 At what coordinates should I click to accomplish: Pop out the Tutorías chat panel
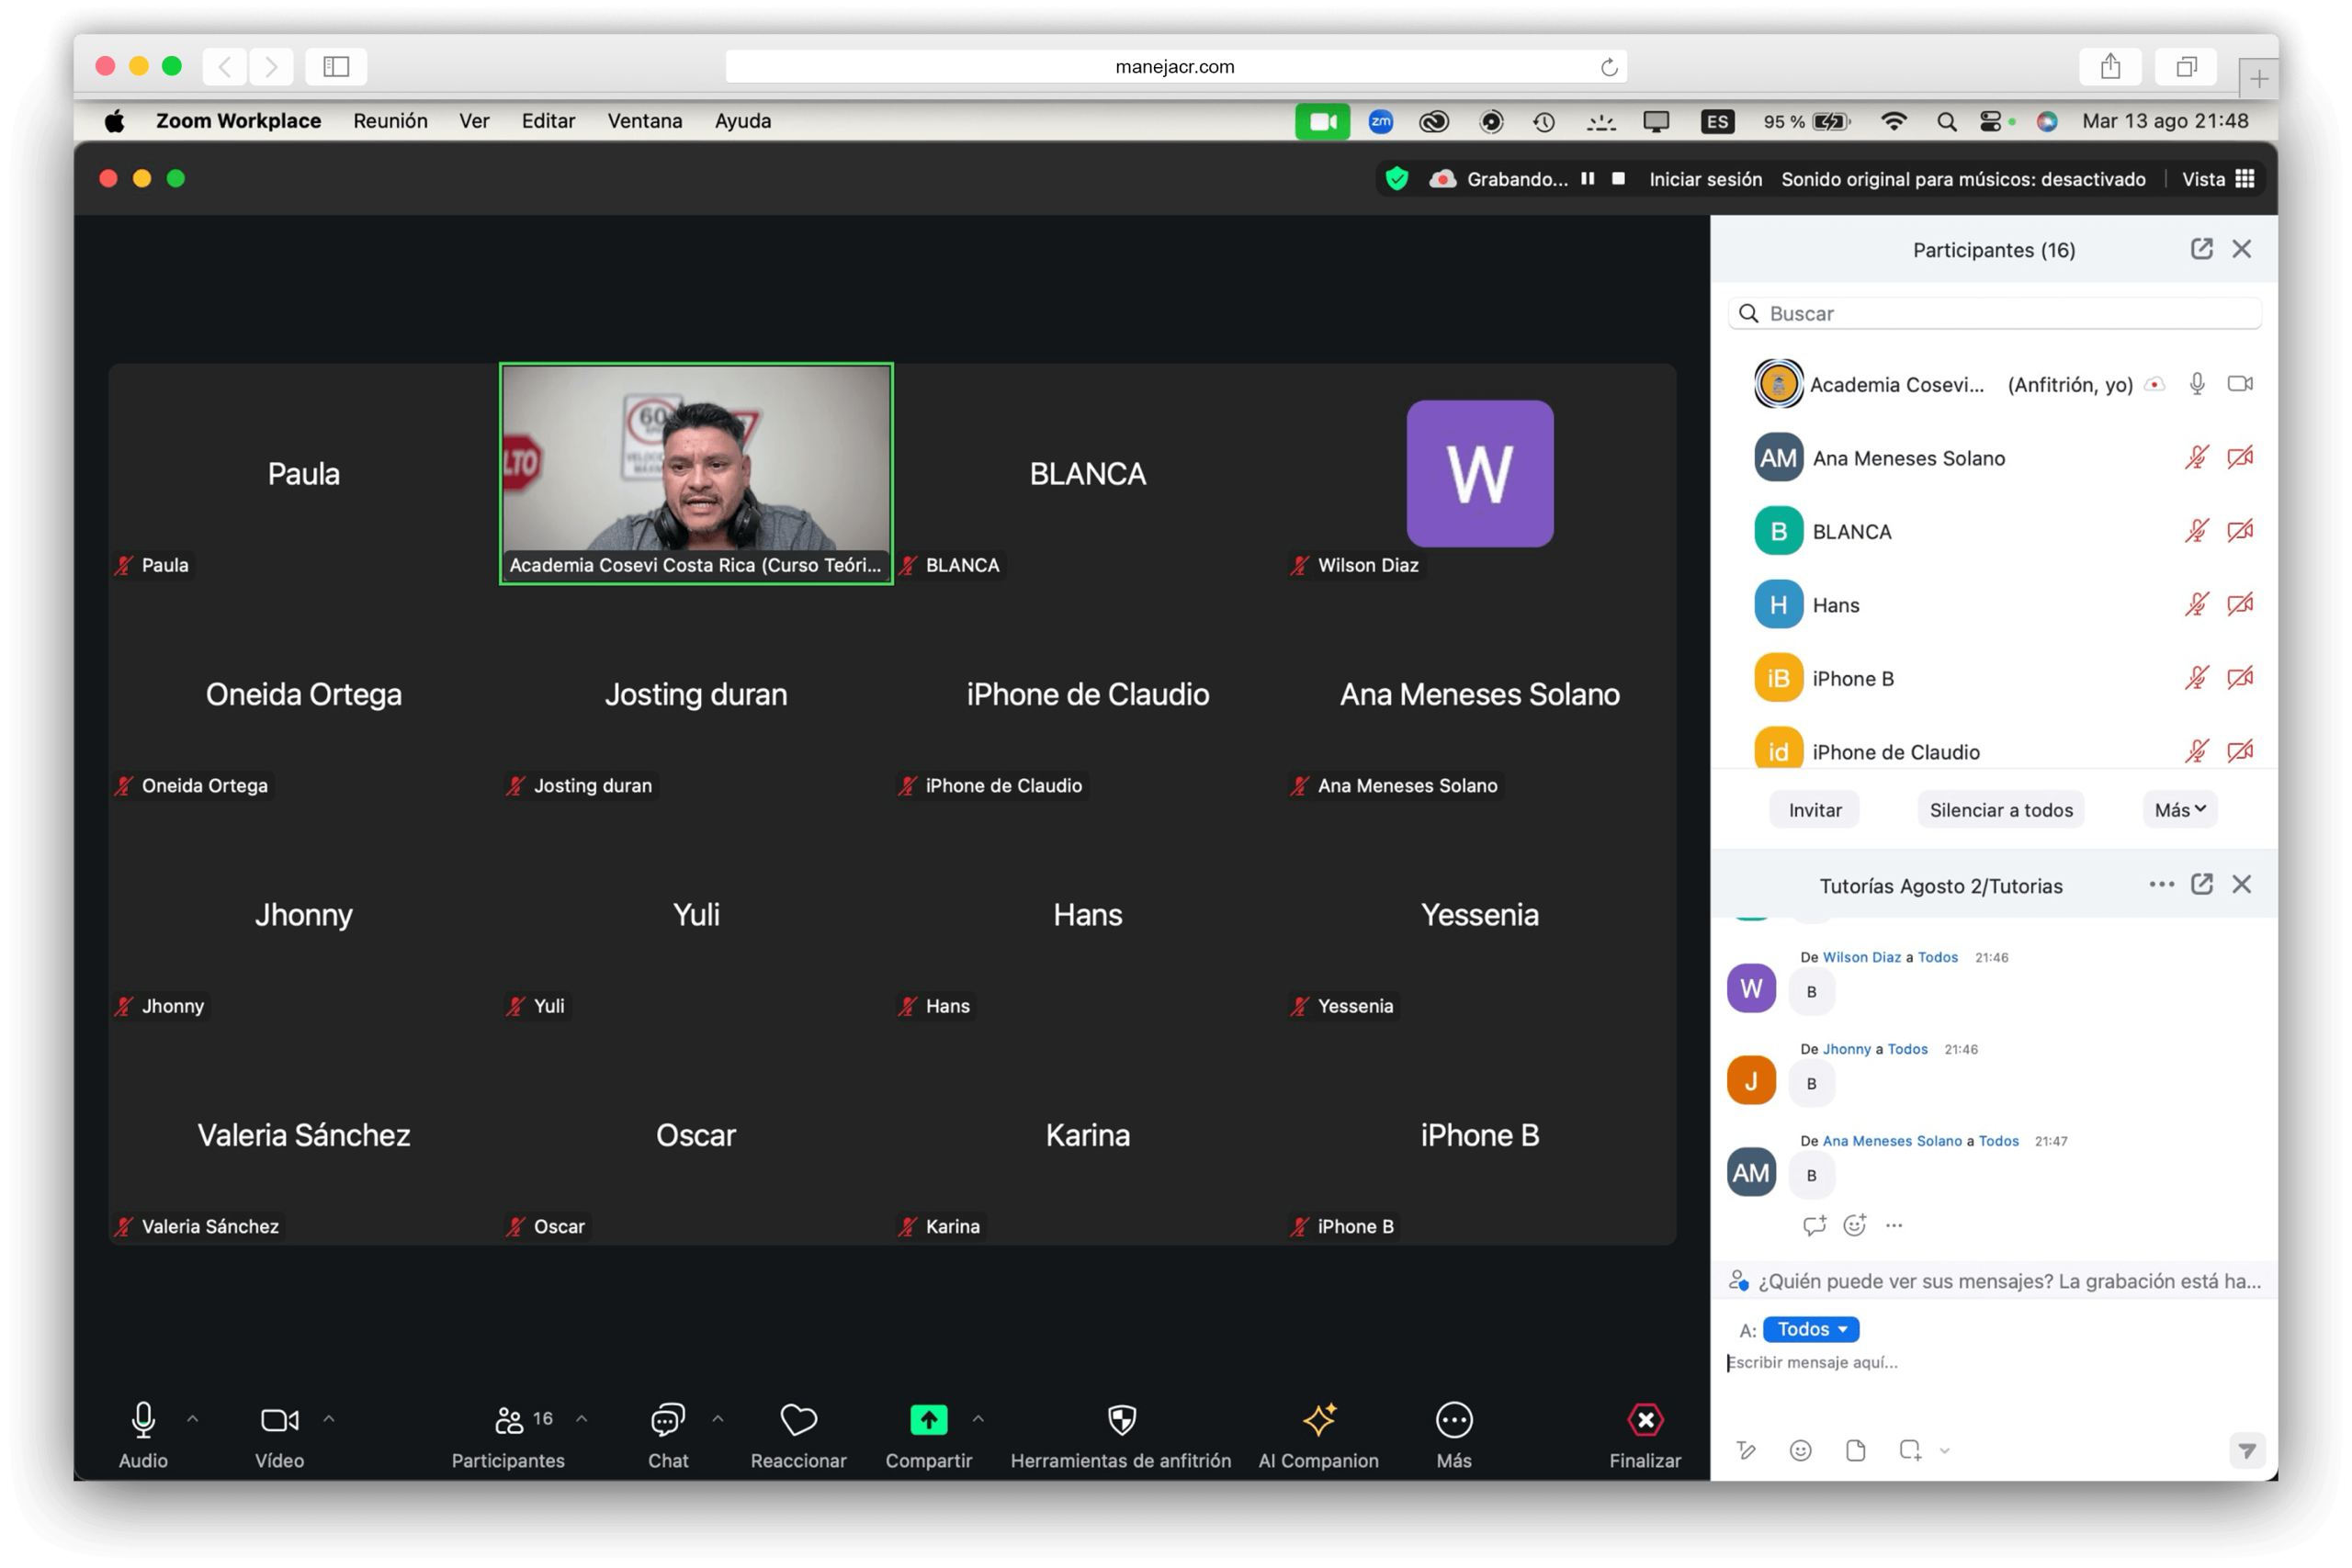click(x=2201, y=884)
